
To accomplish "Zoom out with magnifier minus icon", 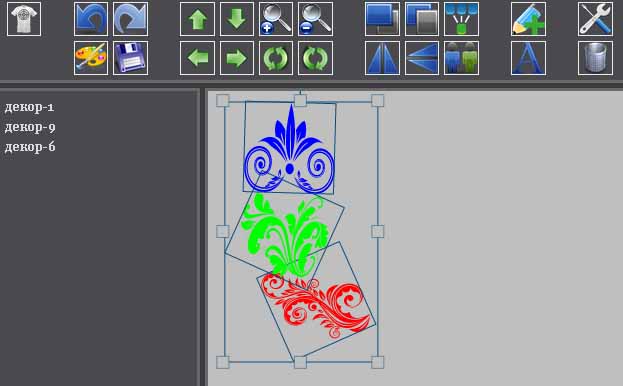I will click(315, 19).
